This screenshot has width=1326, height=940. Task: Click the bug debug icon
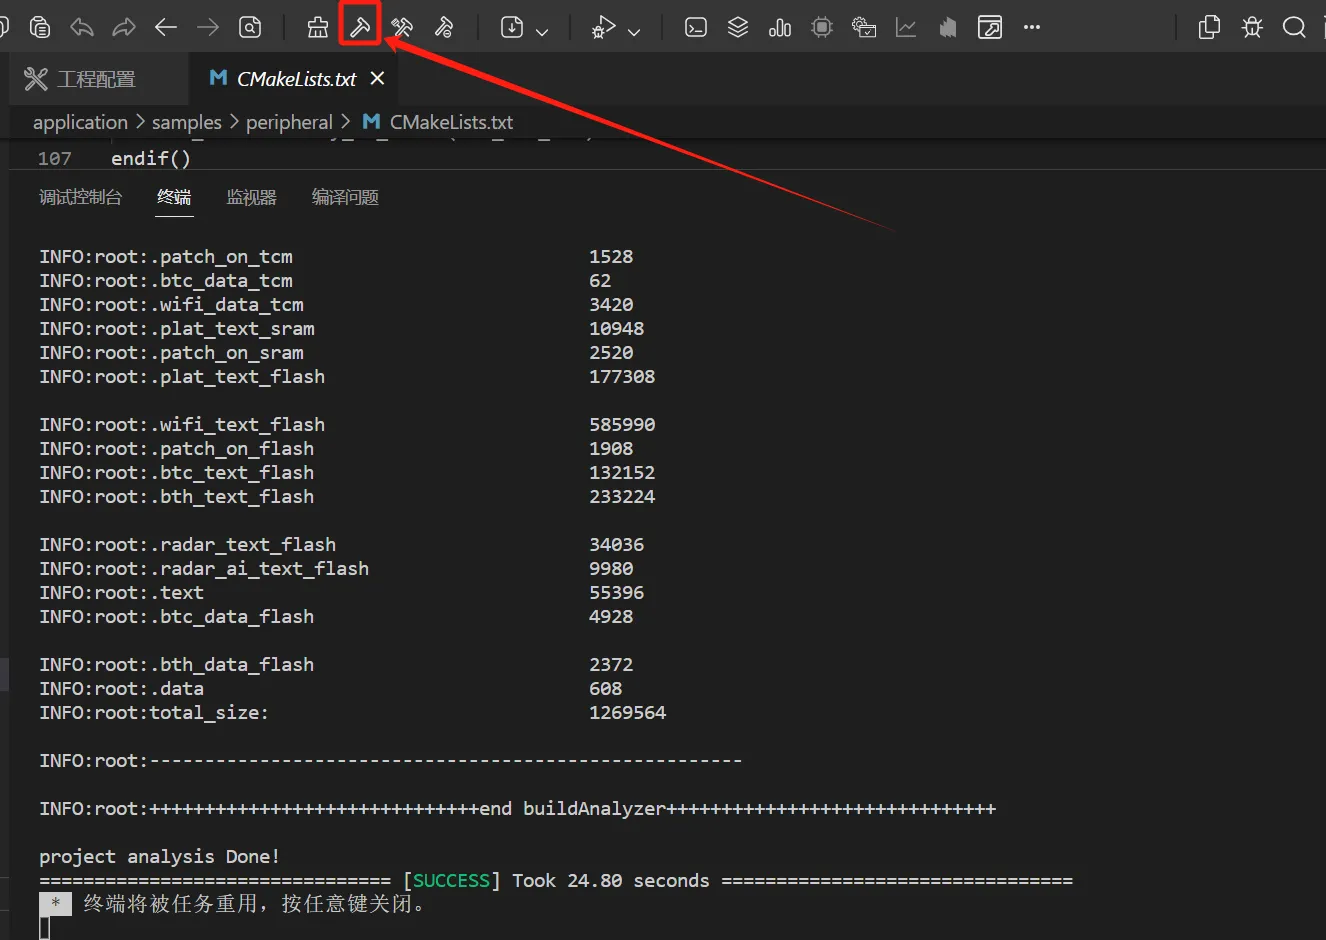click(x=1252, y=27)
